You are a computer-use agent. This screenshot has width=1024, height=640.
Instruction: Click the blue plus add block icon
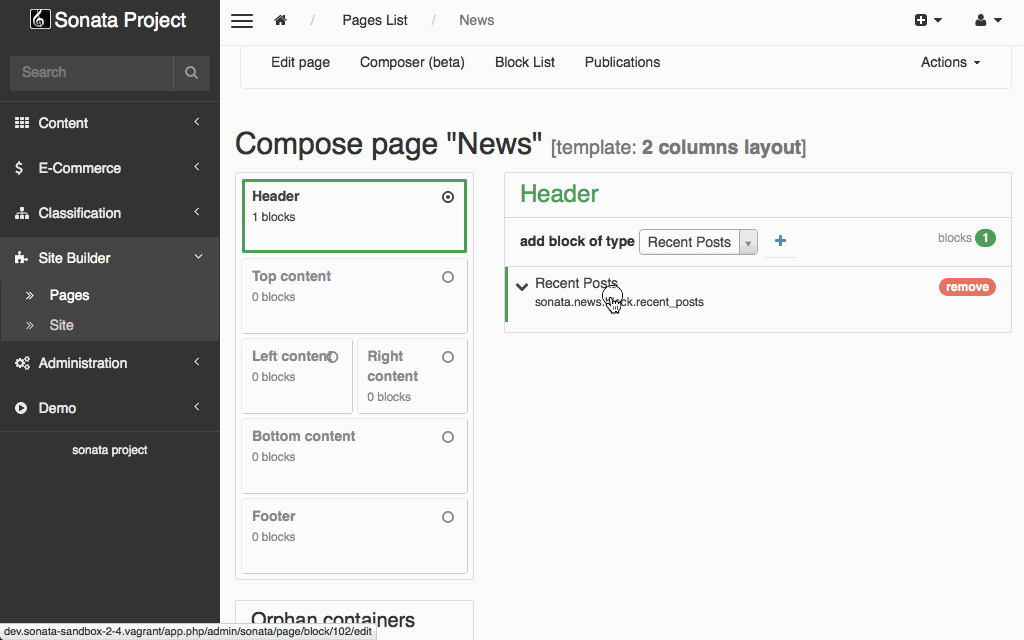coord(780,241)
